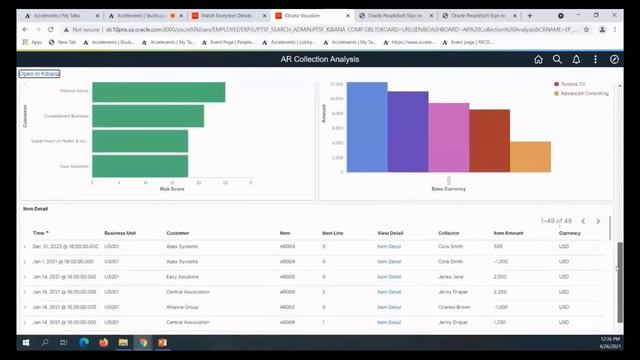Go to next page of Item Detail
This screenshot has width=640, height=360.
coord(598,221)
